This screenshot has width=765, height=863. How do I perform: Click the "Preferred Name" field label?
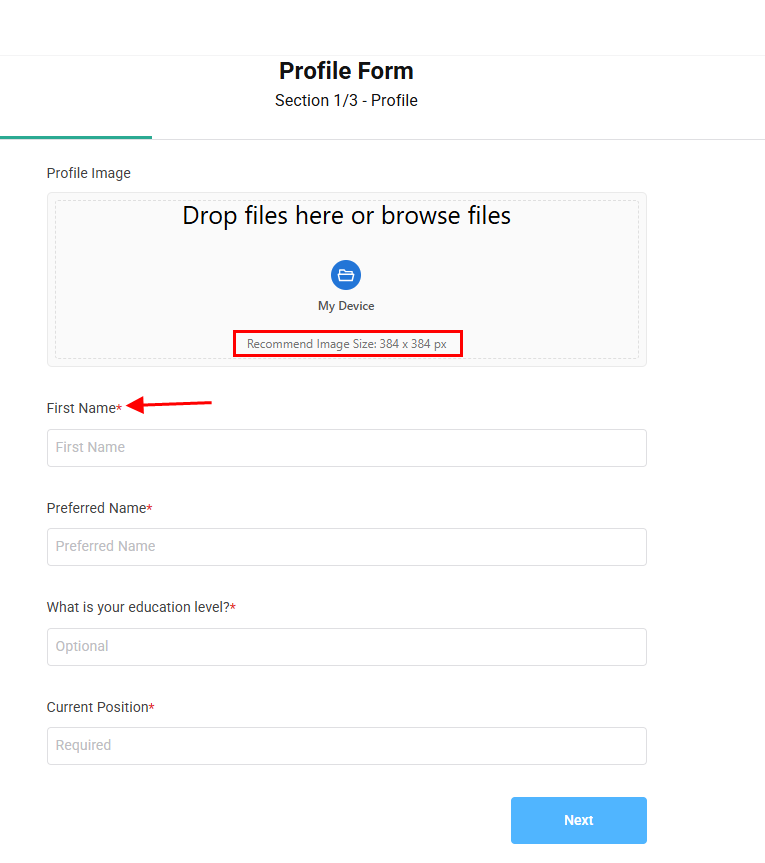click(96, 508)
